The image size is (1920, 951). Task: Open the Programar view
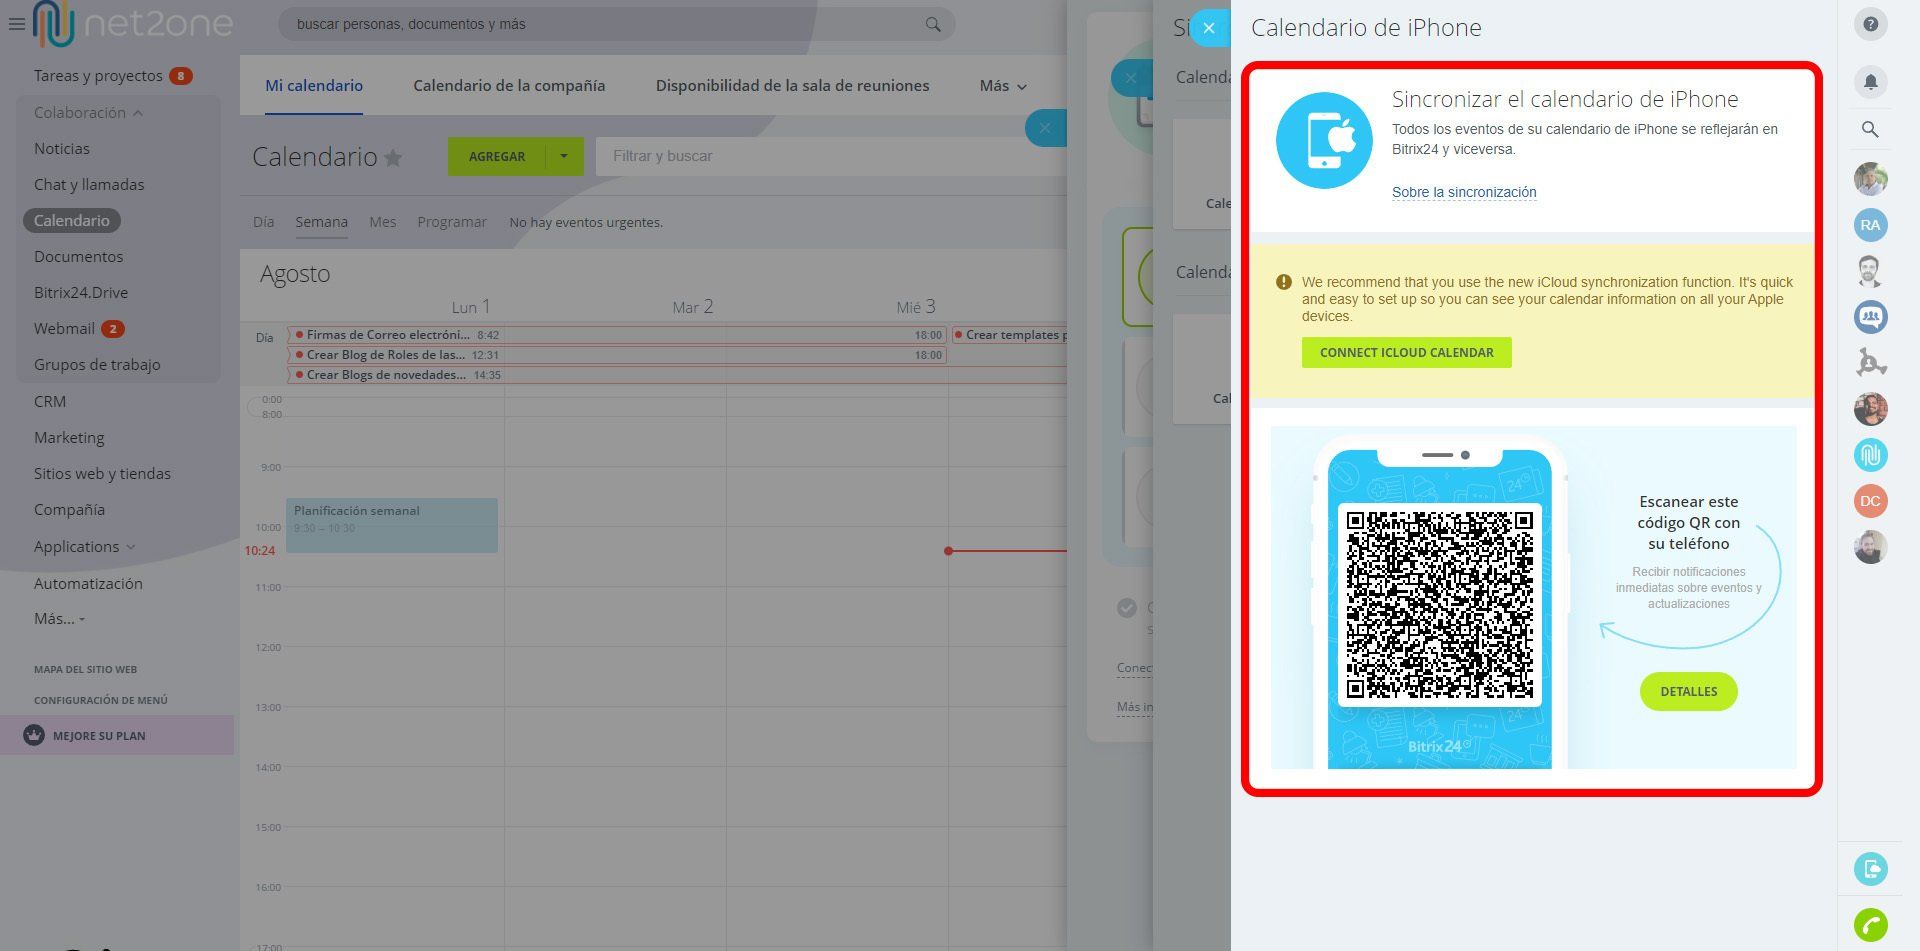tap(452, 222)
